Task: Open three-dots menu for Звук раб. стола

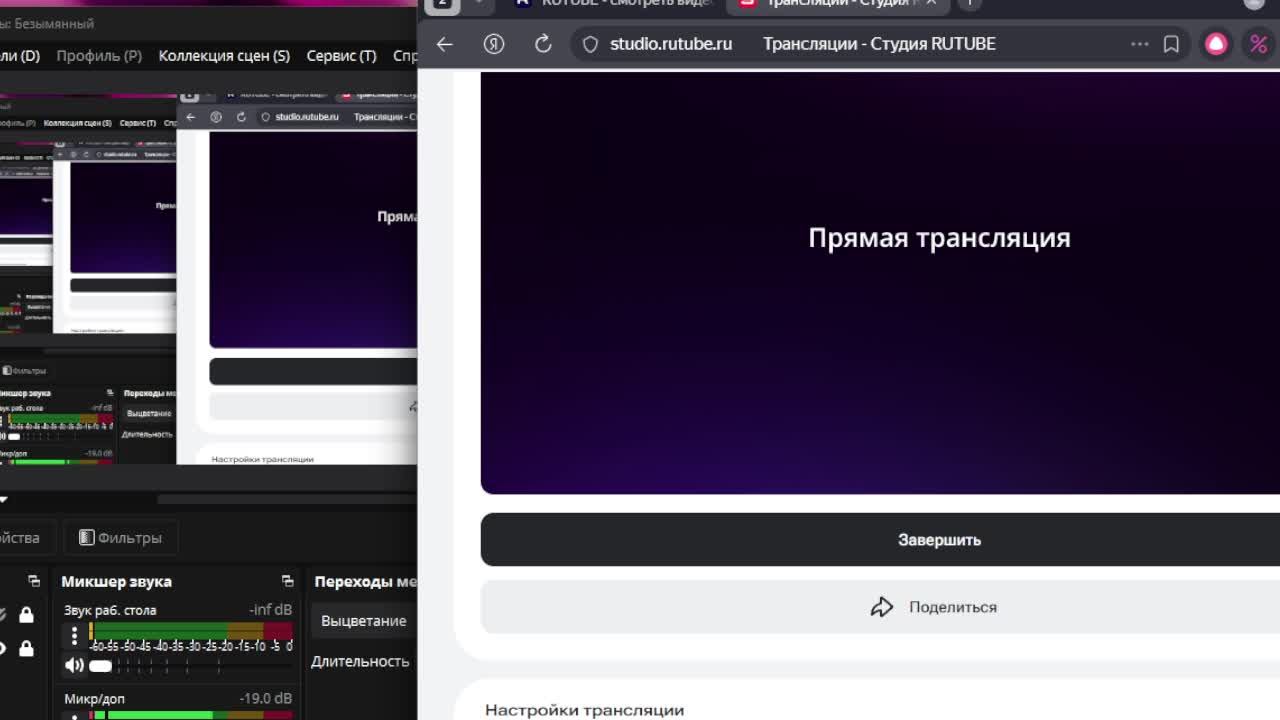Action: pos(74,635)
